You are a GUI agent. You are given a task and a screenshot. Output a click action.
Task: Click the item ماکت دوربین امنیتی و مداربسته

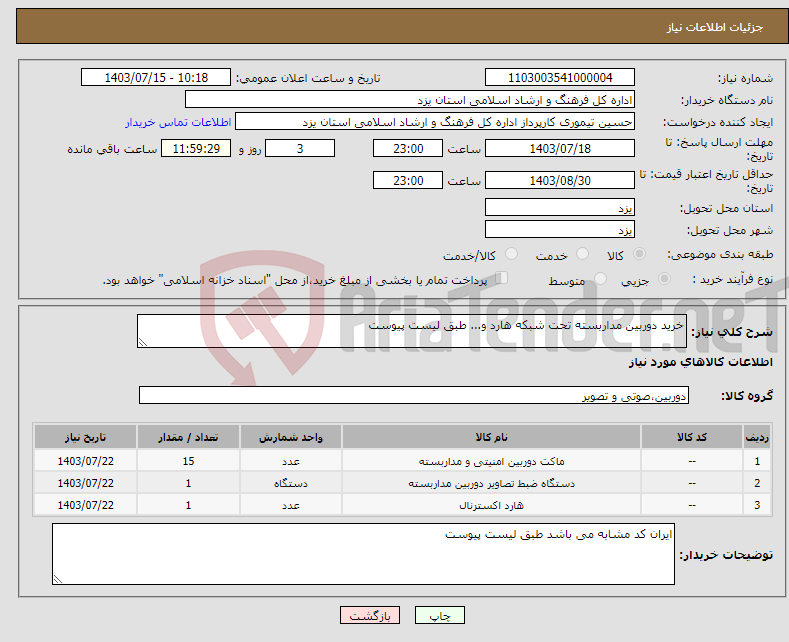coord(491,461)
